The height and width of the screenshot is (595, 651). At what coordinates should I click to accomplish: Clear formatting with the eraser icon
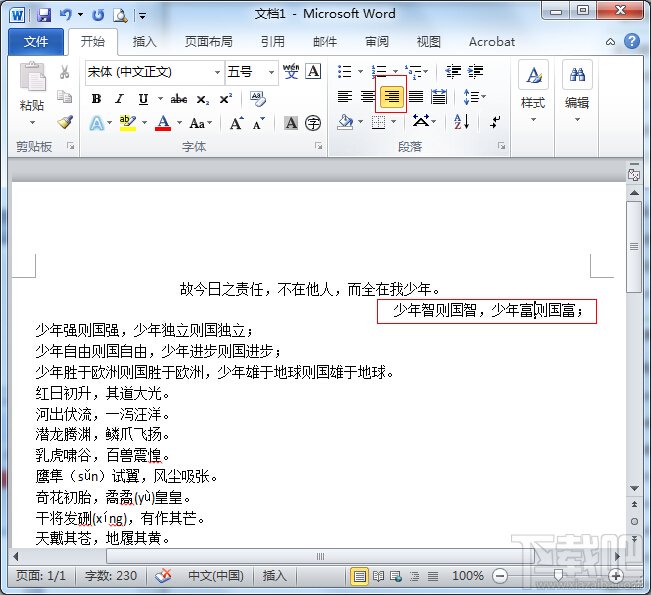pos(258,99)
